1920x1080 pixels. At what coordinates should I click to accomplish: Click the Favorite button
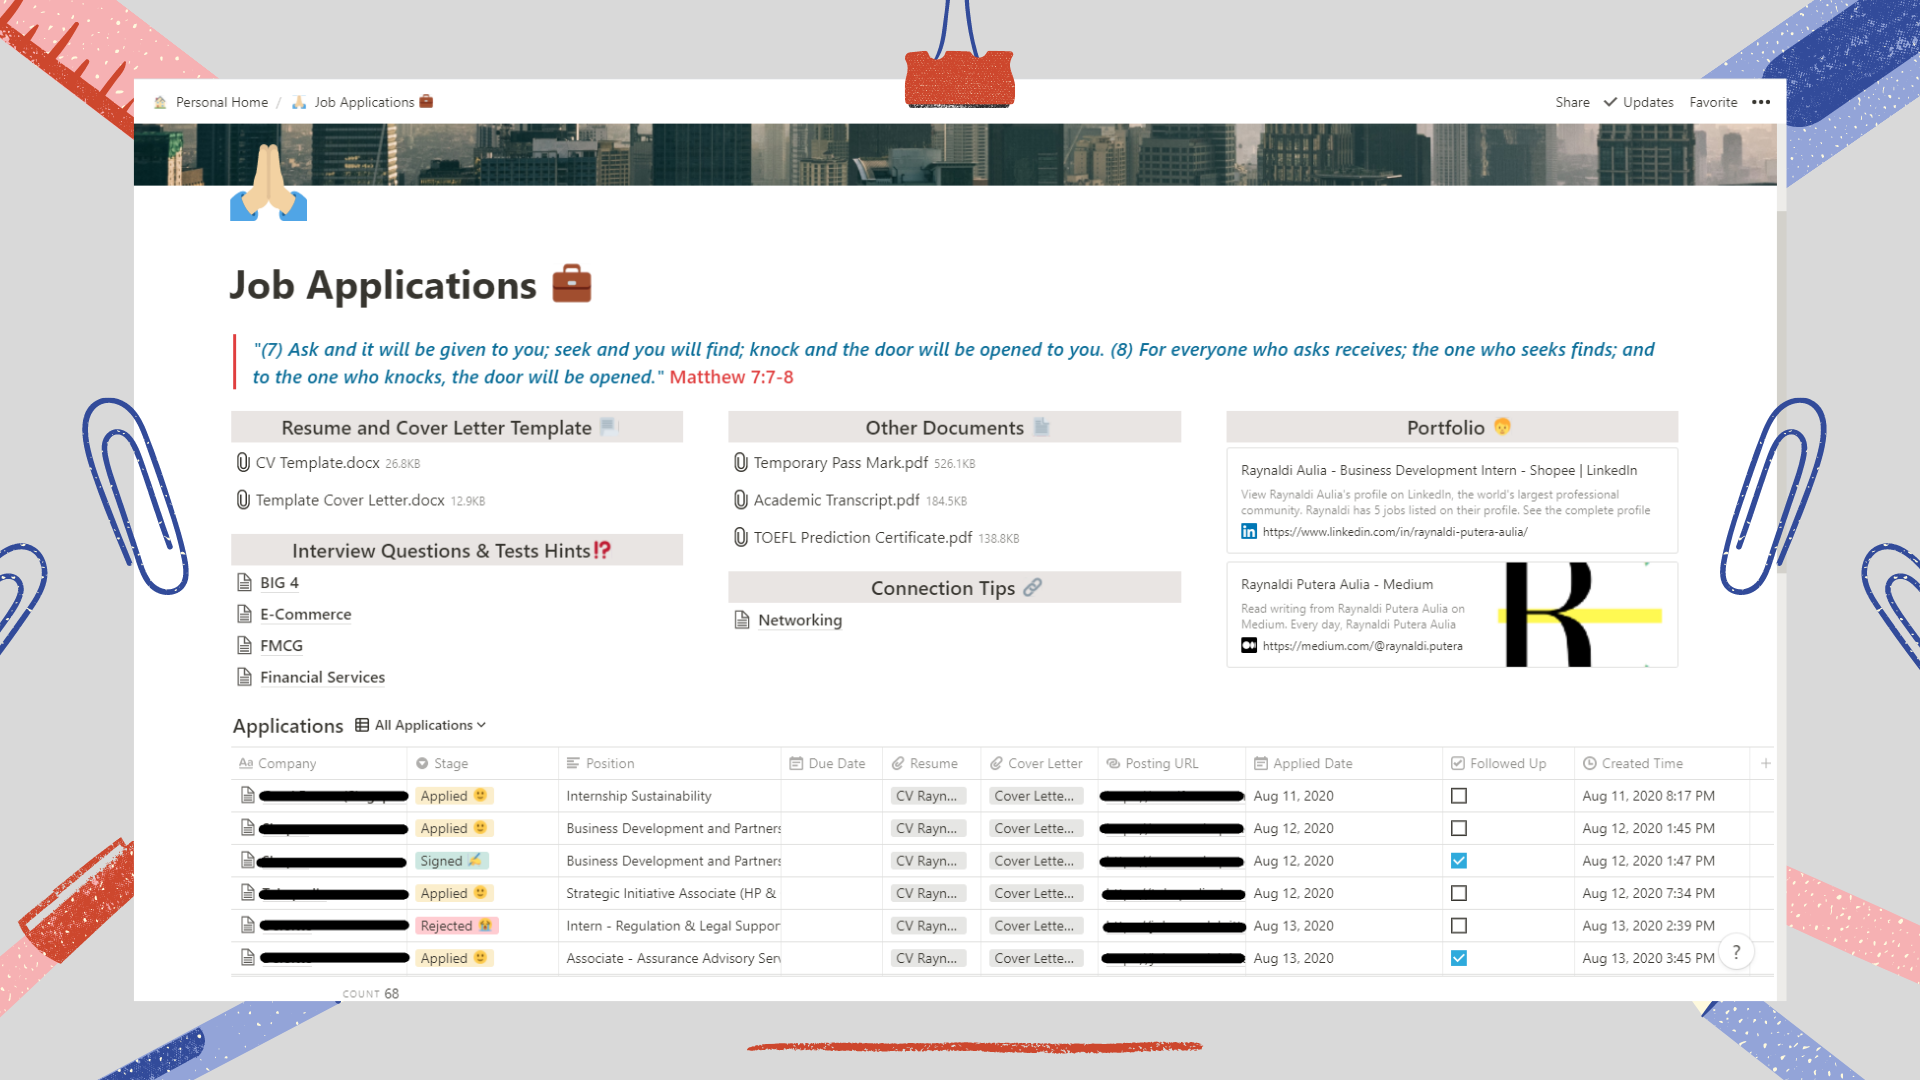click(x=1713, y=102)
